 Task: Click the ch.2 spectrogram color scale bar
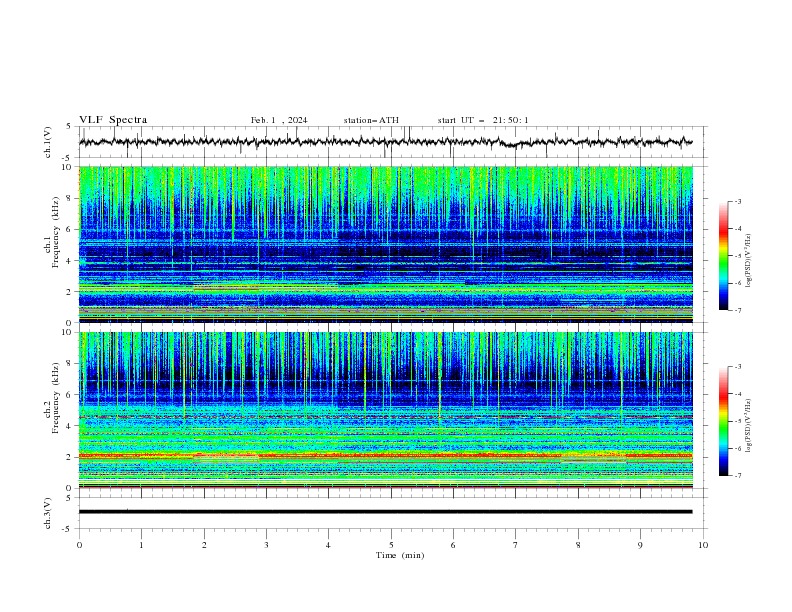[x=724, y=421]
